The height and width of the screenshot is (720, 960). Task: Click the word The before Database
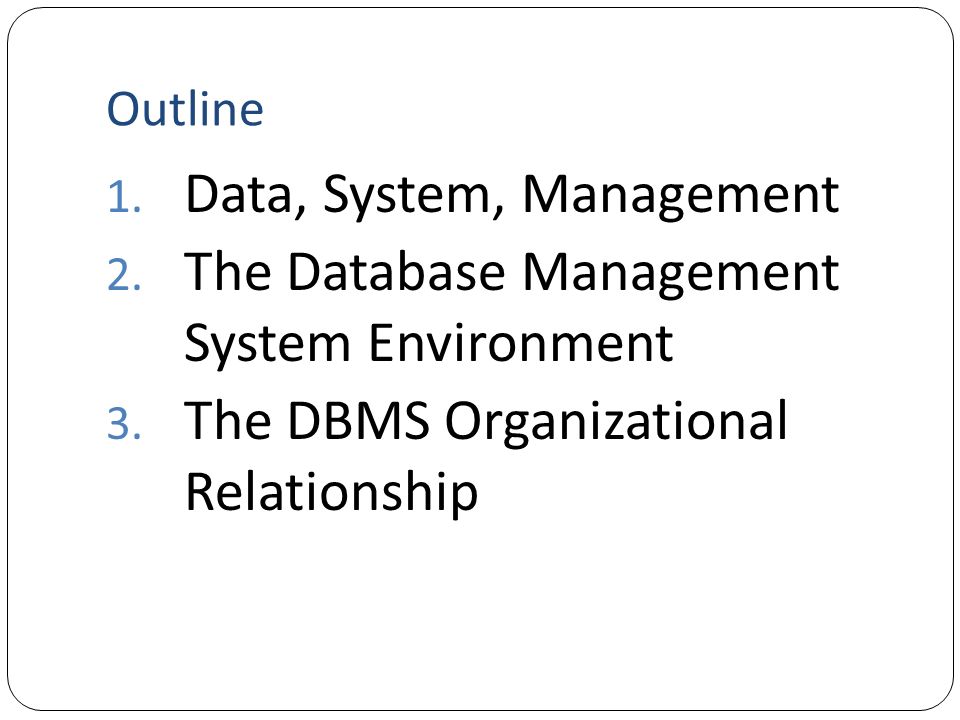tap(228, 271)
